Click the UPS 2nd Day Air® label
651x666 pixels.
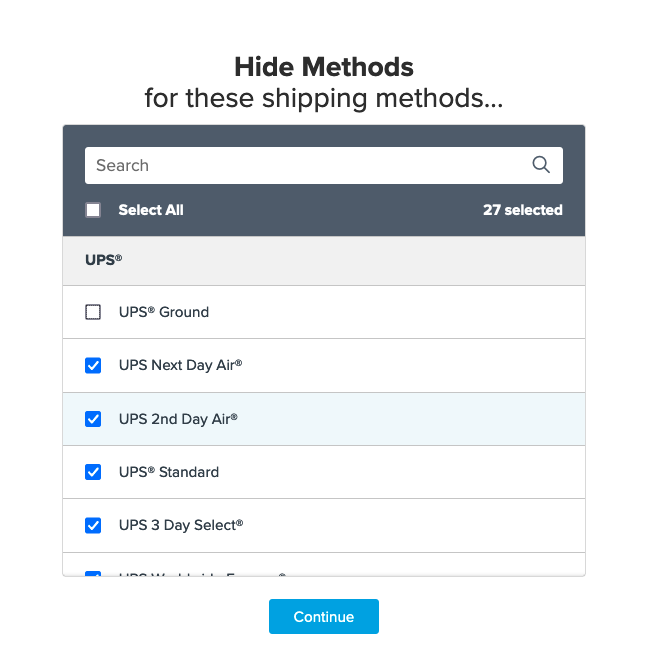(x=178, y=419)
